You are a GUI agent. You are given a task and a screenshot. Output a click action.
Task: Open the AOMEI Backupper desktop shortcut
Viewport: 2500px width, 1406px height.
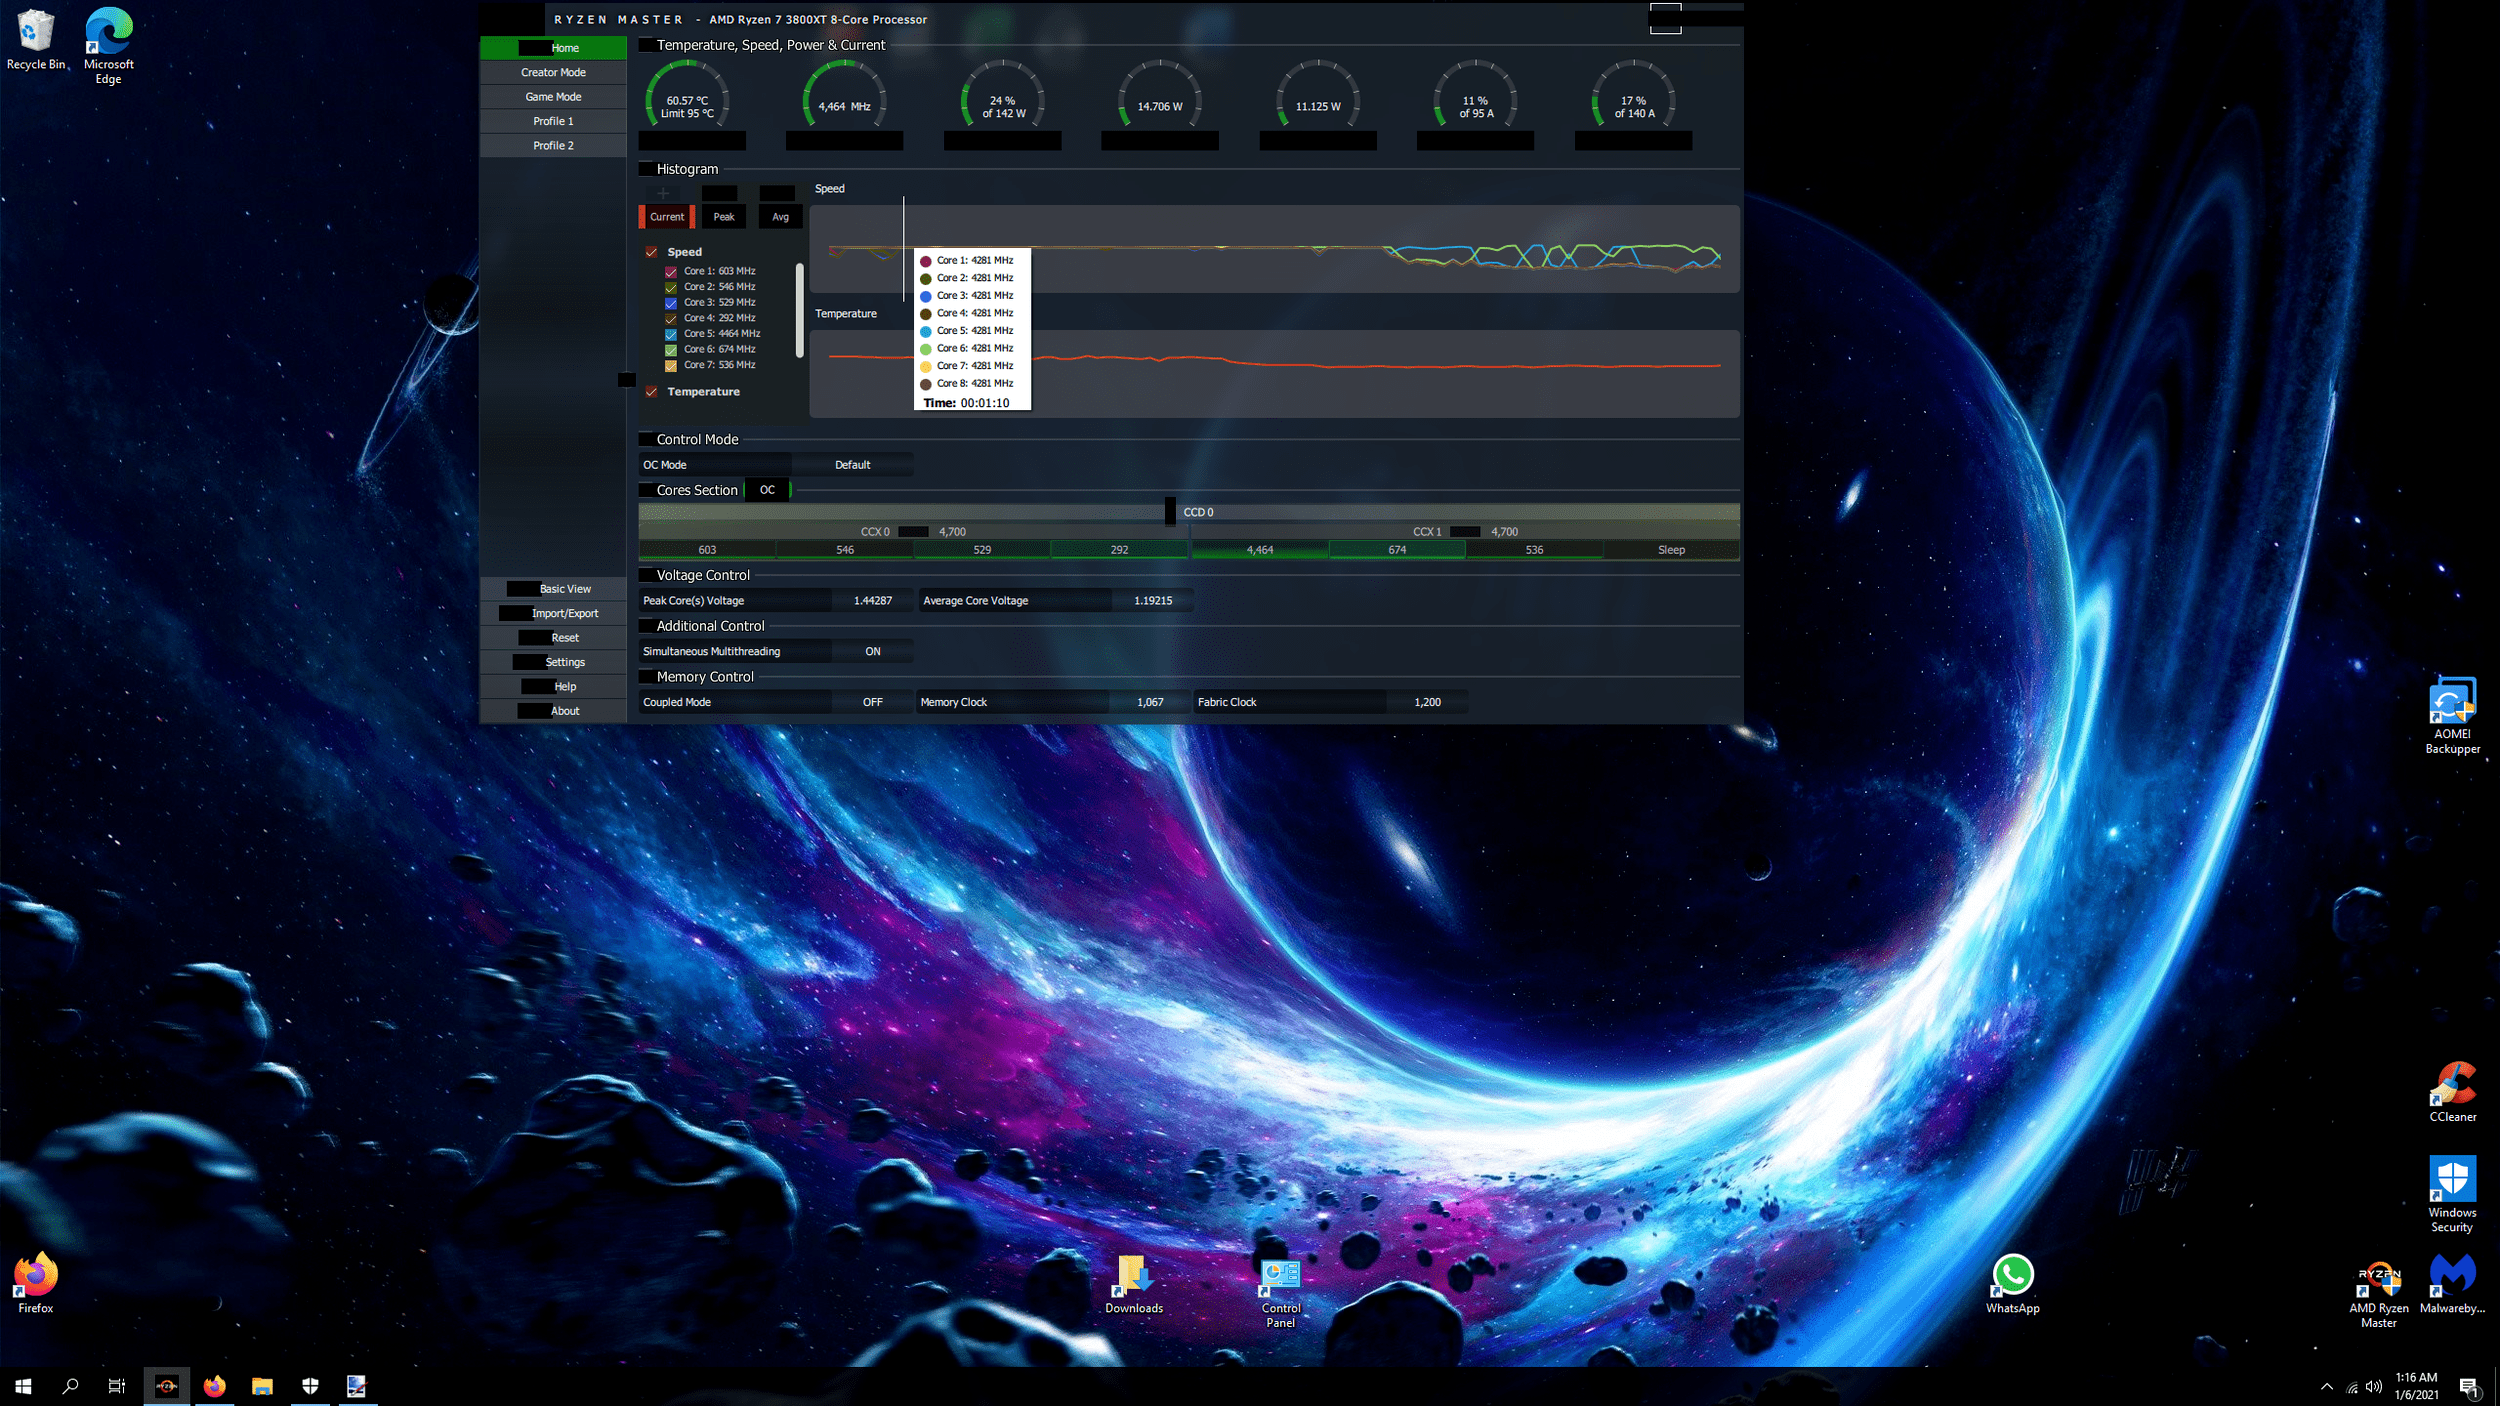[x=2453, y=716]
